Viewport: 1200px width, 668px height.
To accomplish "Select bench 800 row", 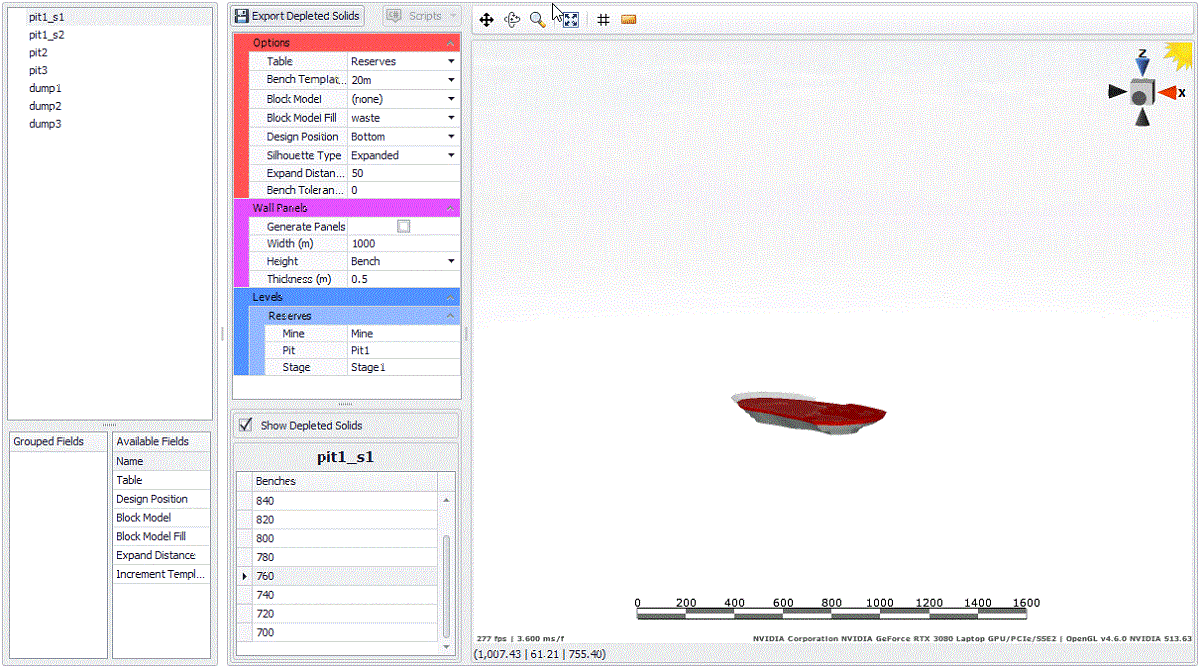I will coord(340,538).
